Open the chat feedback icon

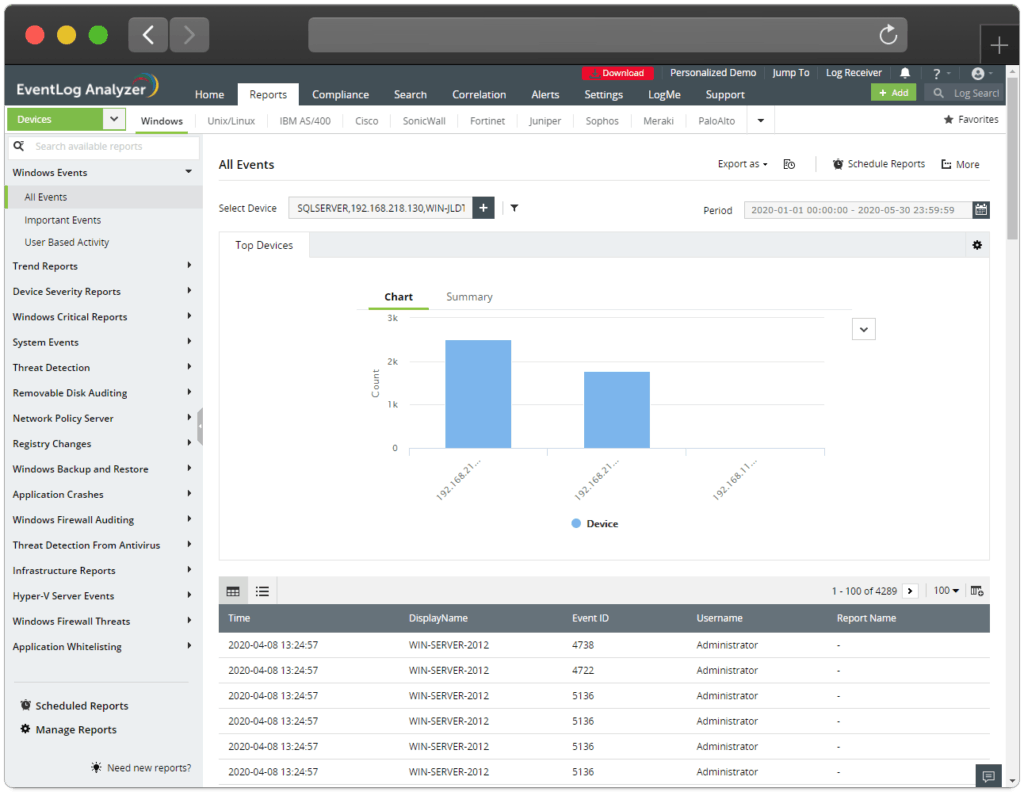pos(989,776)
